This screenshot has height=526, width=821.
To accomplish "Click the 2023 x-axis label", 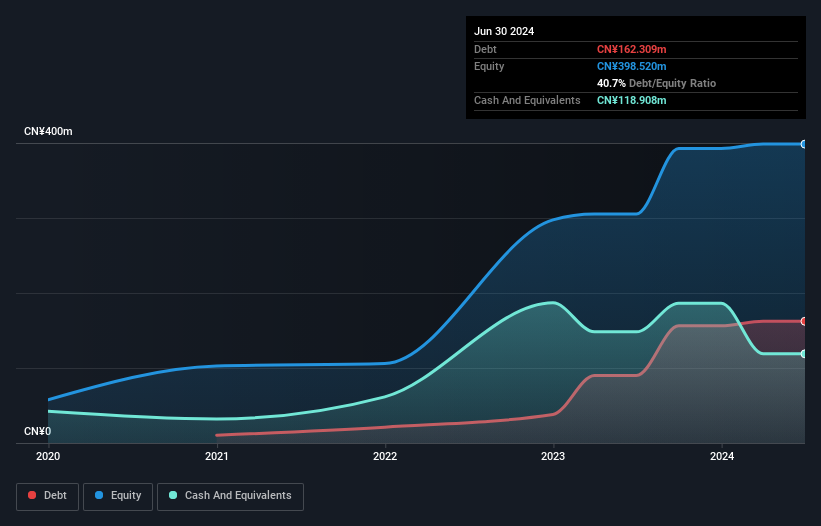I will (553, 456).
